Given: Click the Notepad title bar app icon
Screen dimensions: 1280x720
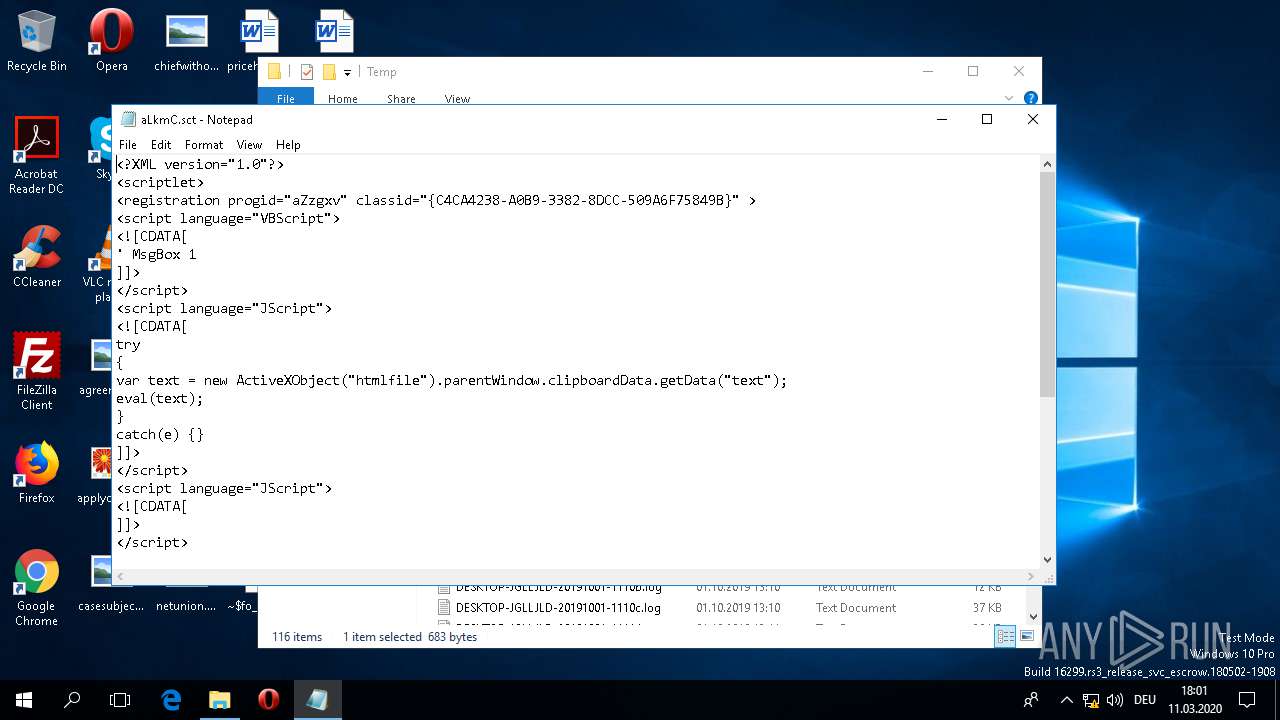Looking at the screenshot, I should [x=128, y=119].
